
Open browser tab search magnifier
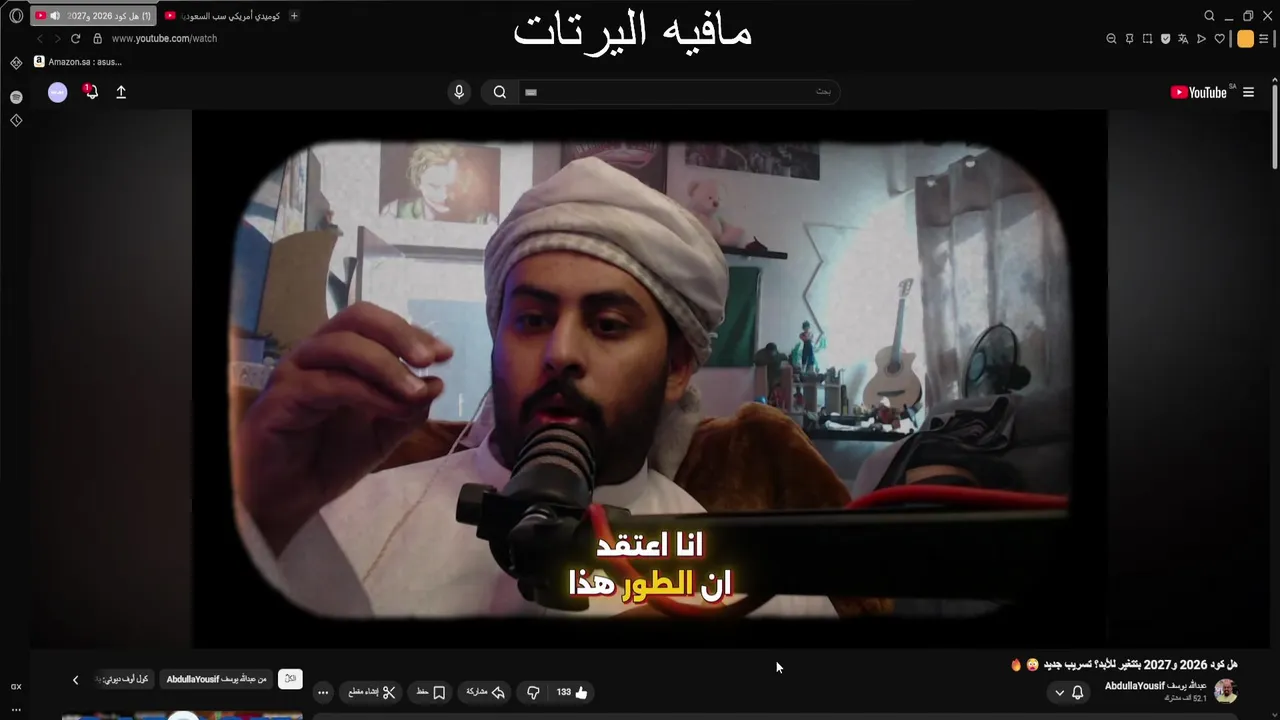point(1209,16)
